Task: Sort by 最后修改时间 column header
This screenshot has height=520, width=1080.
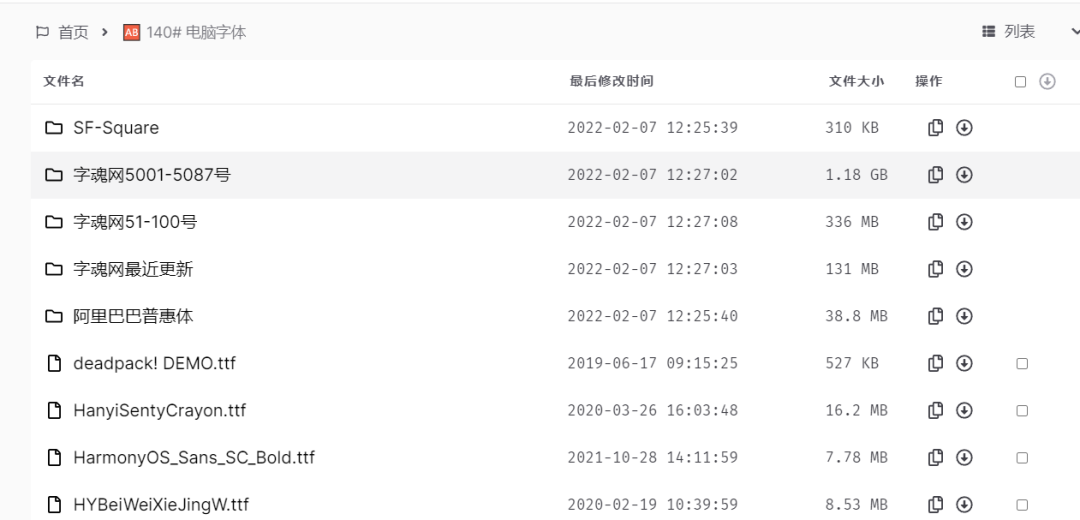Action: coord(611,82)
